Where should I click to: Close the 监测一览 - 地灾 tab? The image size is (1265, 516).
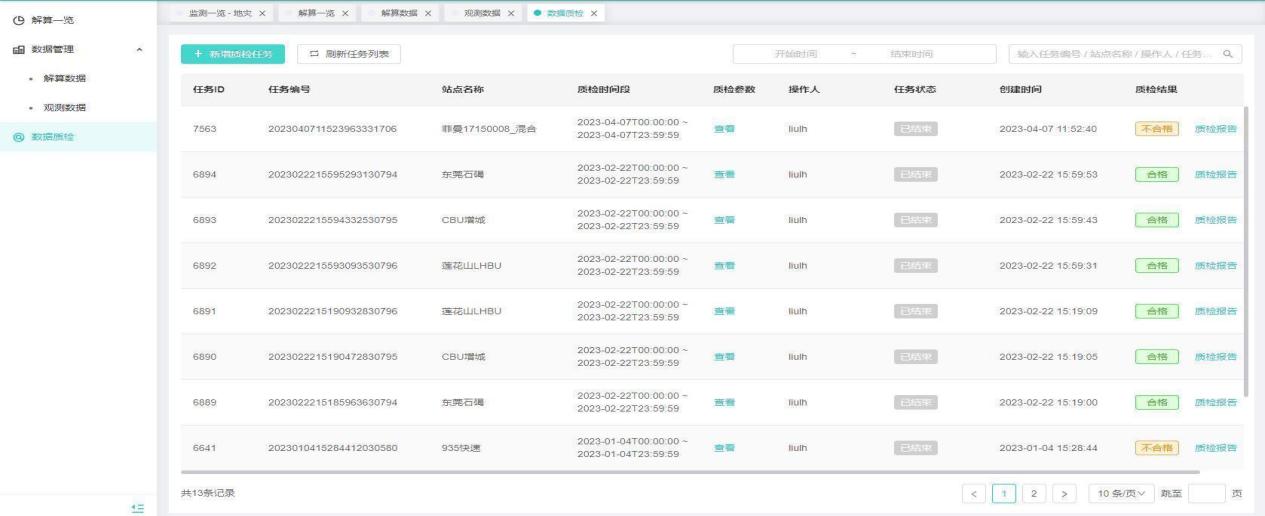[262, 12]
